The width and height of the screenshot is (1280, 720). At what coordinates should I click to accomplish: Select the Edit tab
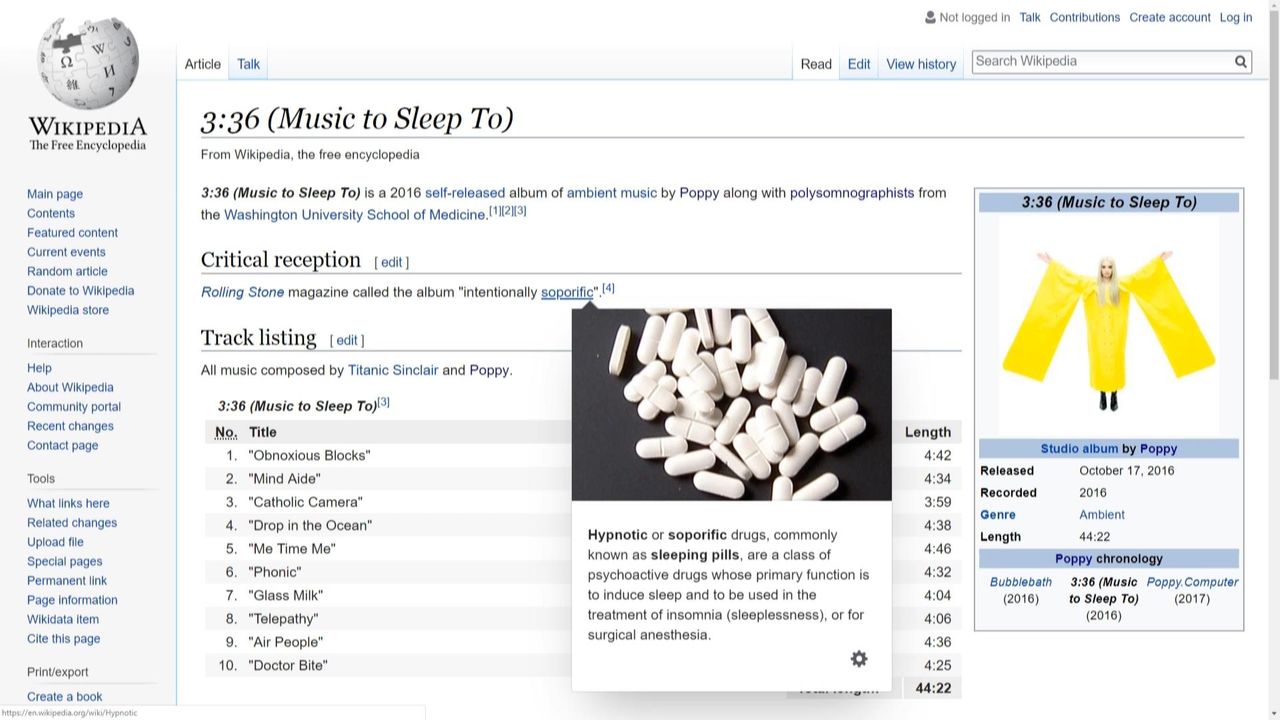tap(858, 64)
